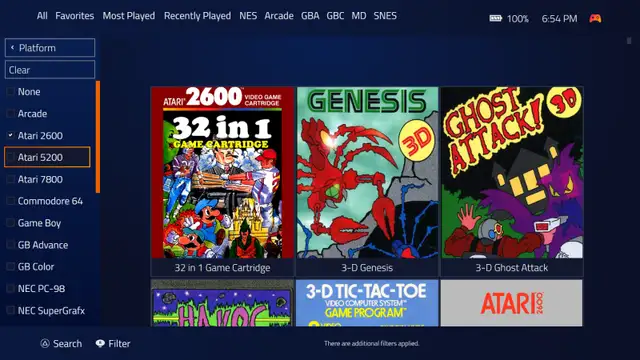This screenshot has height=360, width=640.
Task: Select the Havoc game thumbnail
Action: [222, 303]
